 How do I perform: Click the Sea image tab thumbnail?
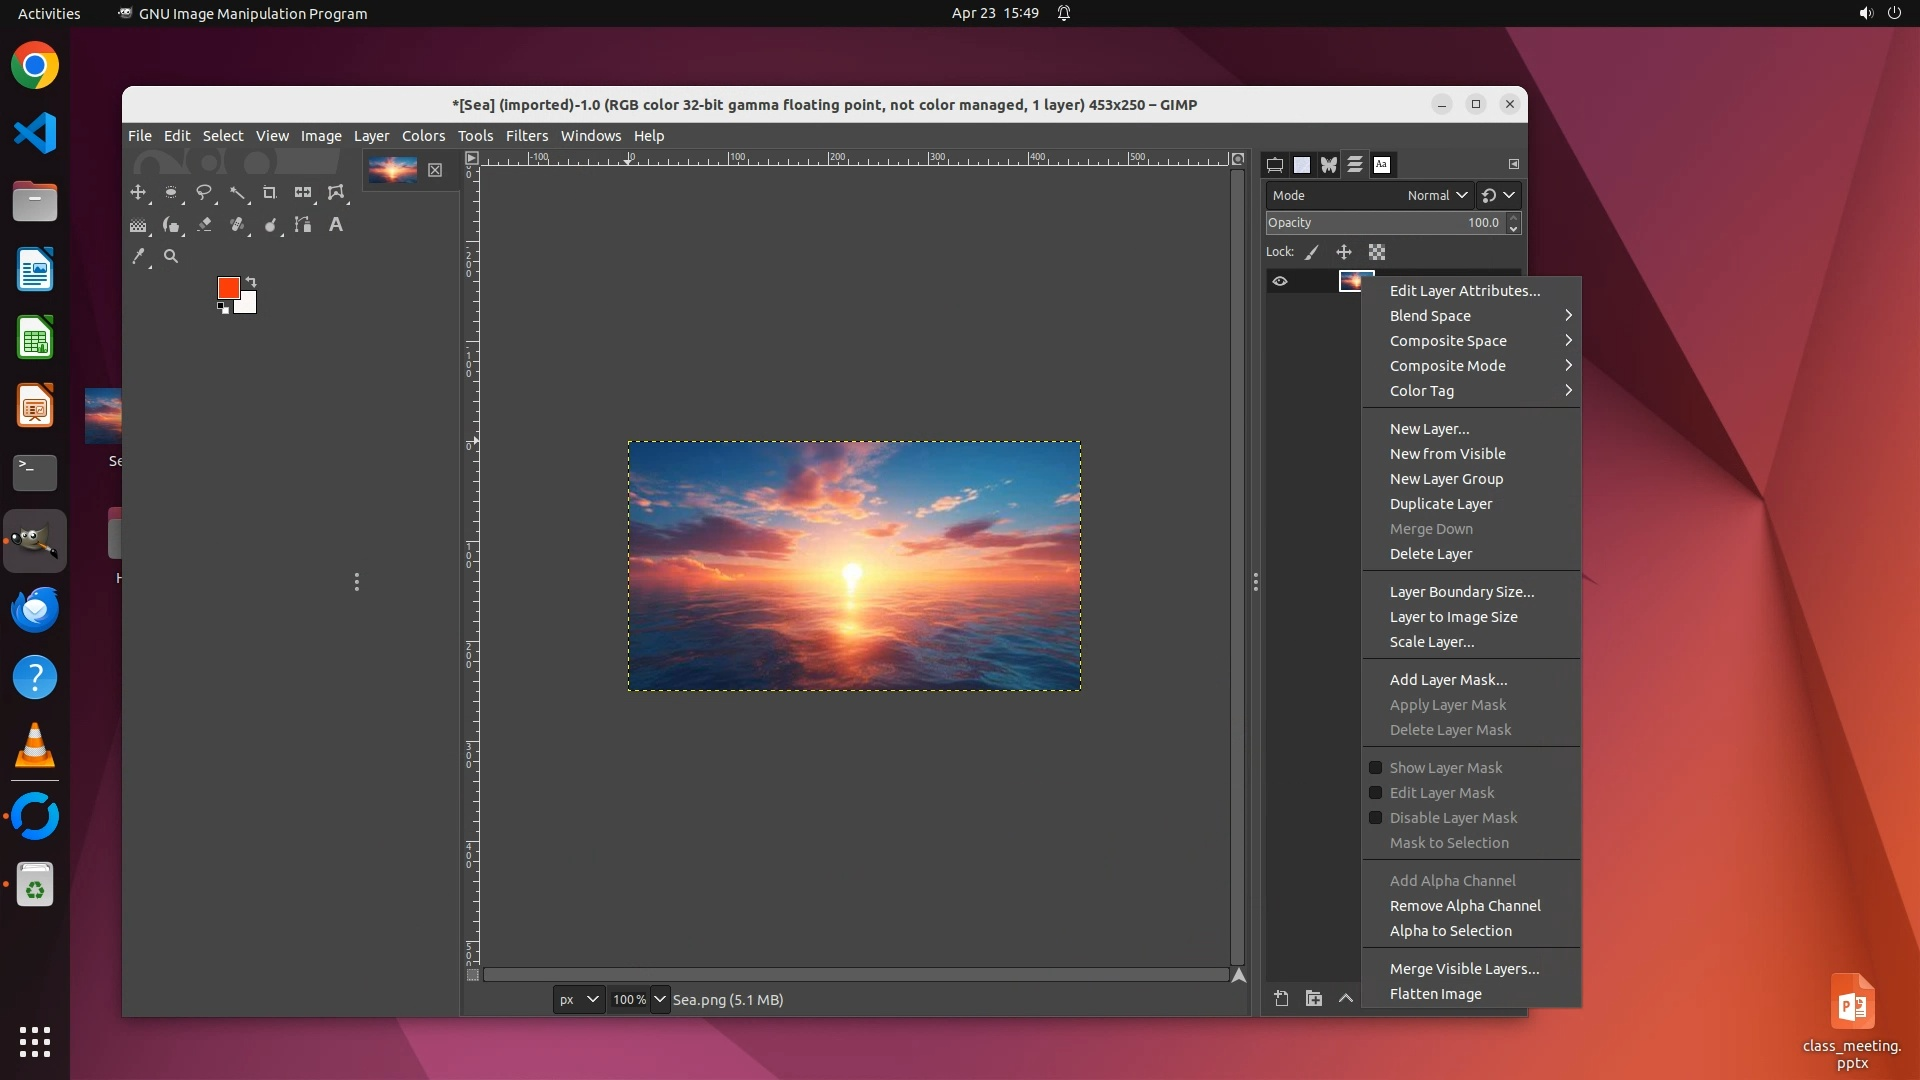tap(392, 170)
